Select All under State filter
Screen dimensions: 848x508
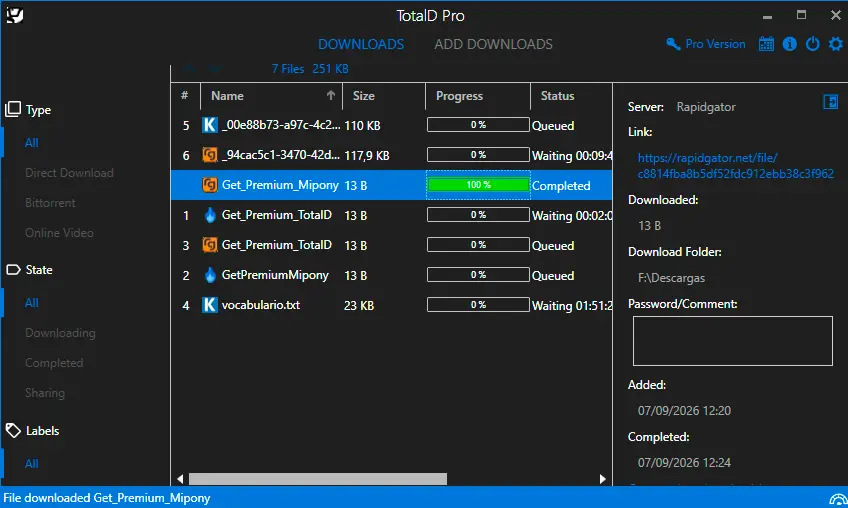pyautogui.click(x=31, y=303)
